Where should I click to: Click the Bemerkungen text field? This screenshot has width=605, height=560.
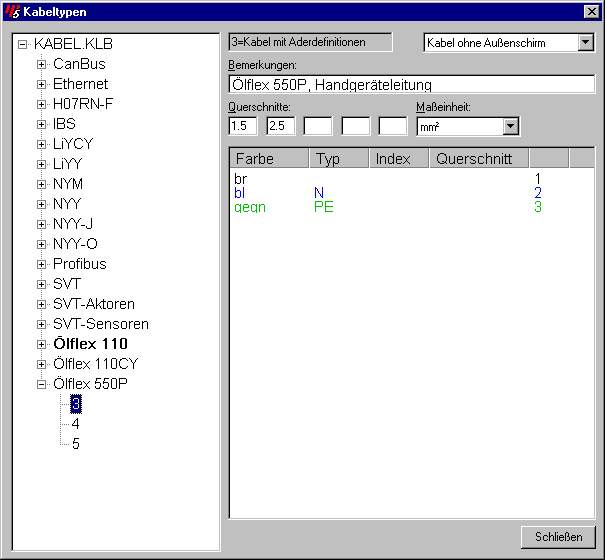412,85
